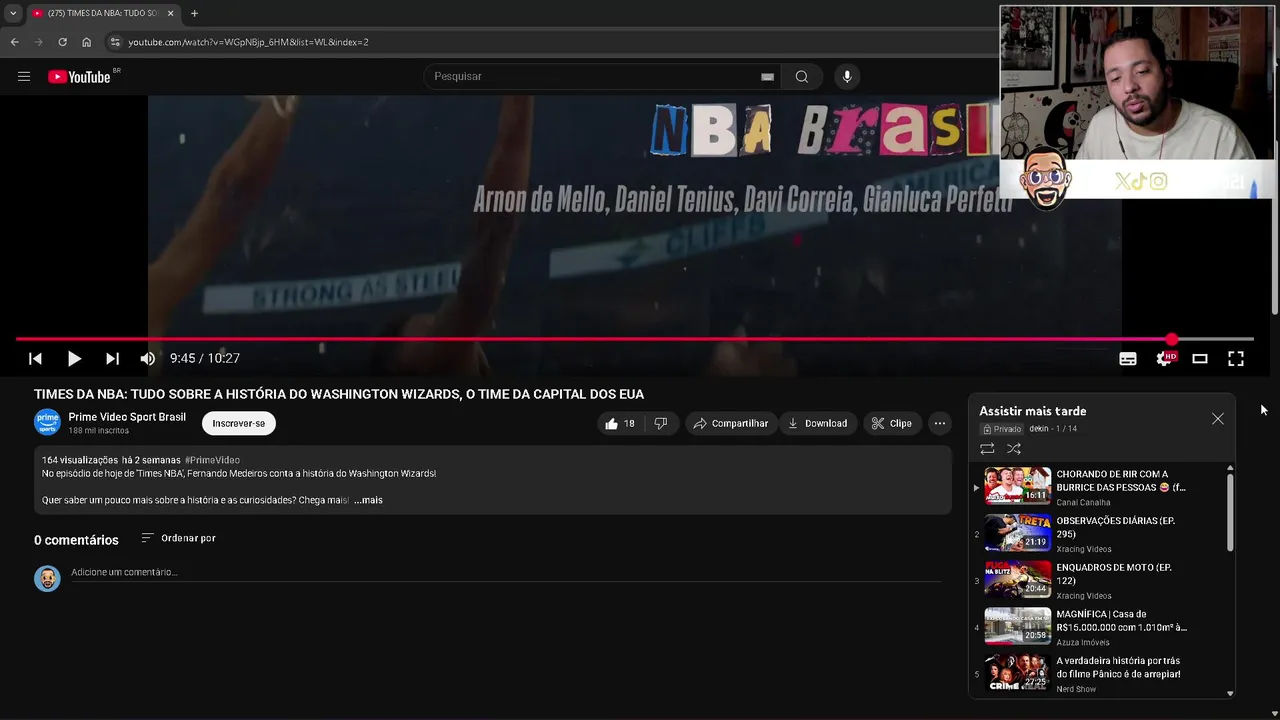Start voice search with microphone
1280x720 pixels.
point(847,76)
